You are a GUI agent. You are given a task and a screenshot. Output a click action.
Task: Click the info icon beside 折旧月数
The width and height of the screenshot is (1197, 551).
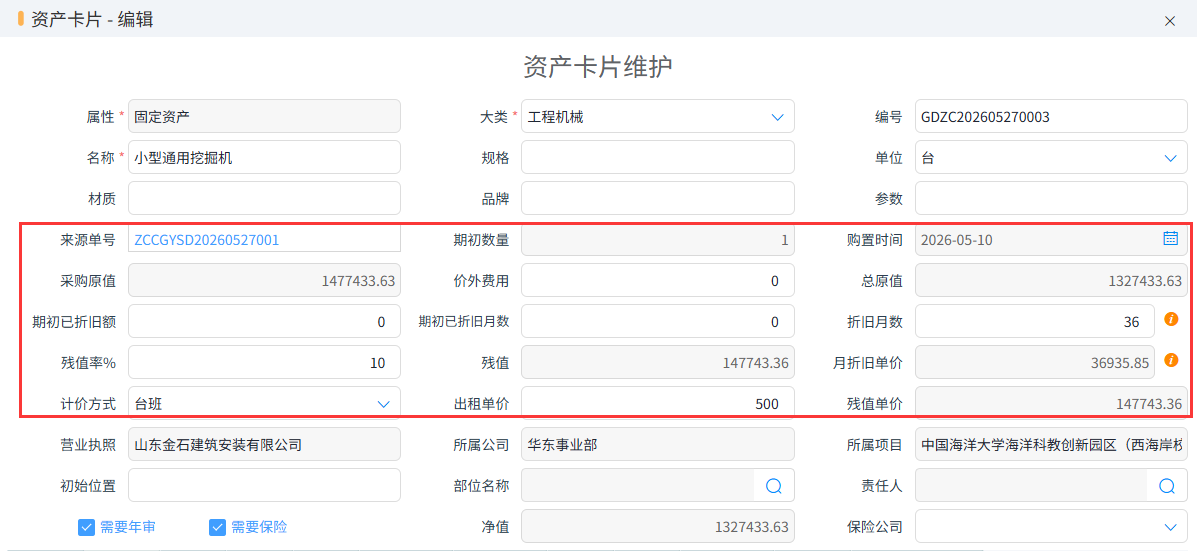pos(1171,319)
